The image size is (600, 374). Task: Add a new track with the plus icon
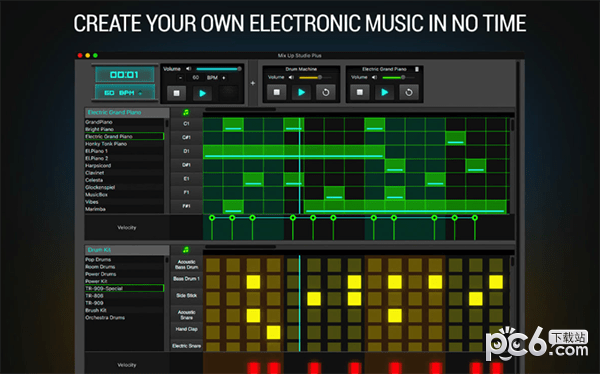[x=253, y=83]
